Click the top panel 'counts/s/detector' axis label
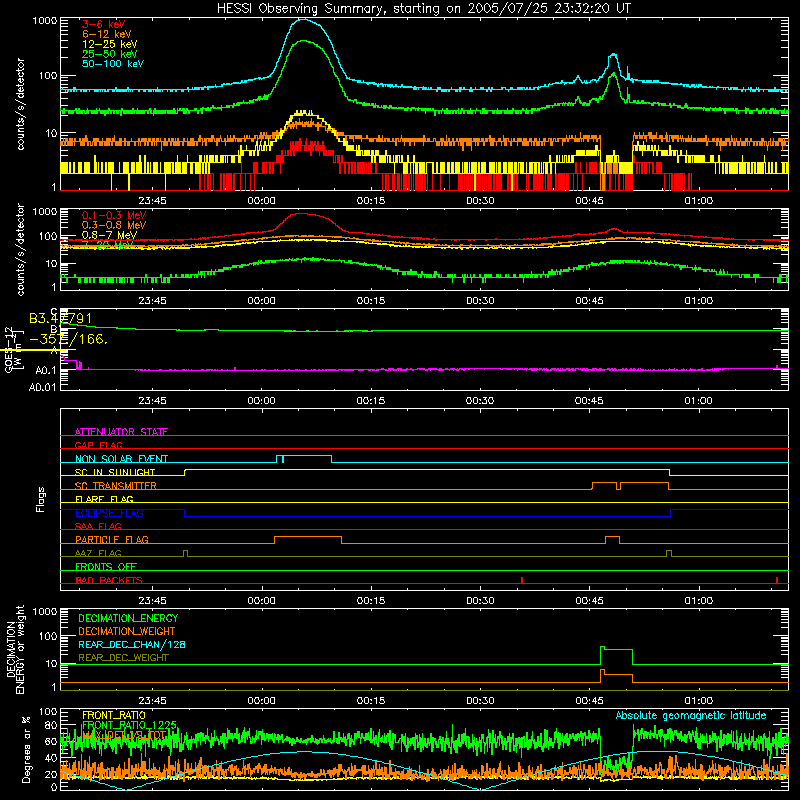This screenshot has width=800, height=800. pos(20,104)
